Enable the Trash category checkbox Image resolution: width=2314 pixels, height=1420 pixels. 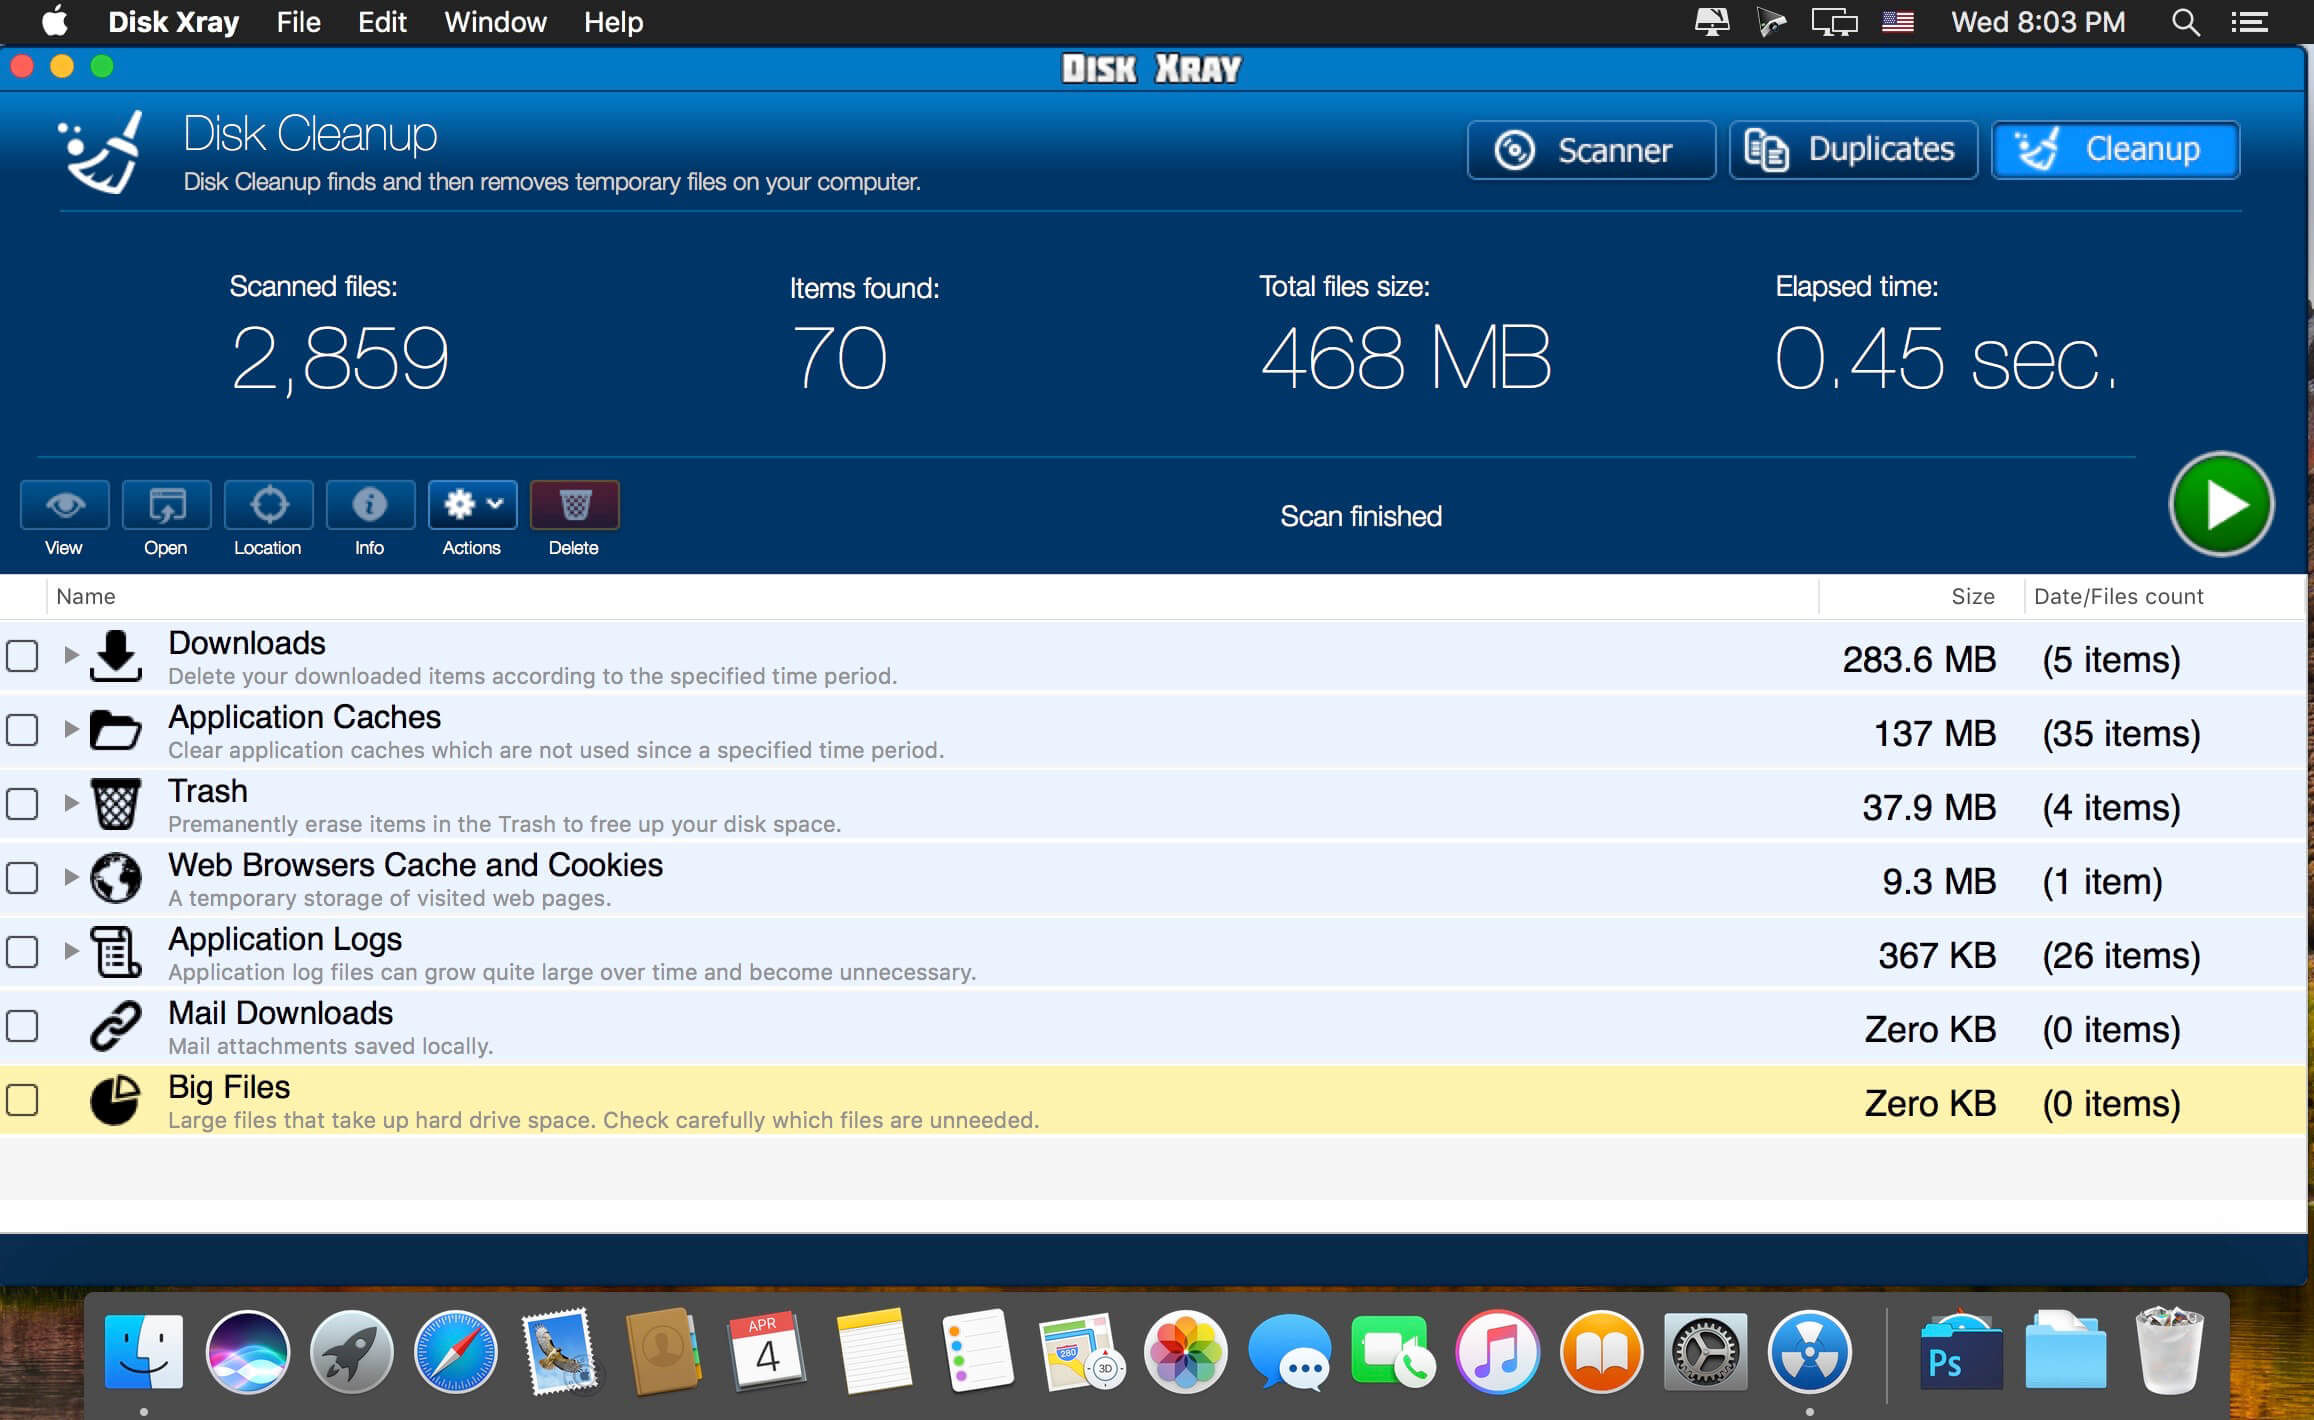pyautogui.click(x=22, y=805)
